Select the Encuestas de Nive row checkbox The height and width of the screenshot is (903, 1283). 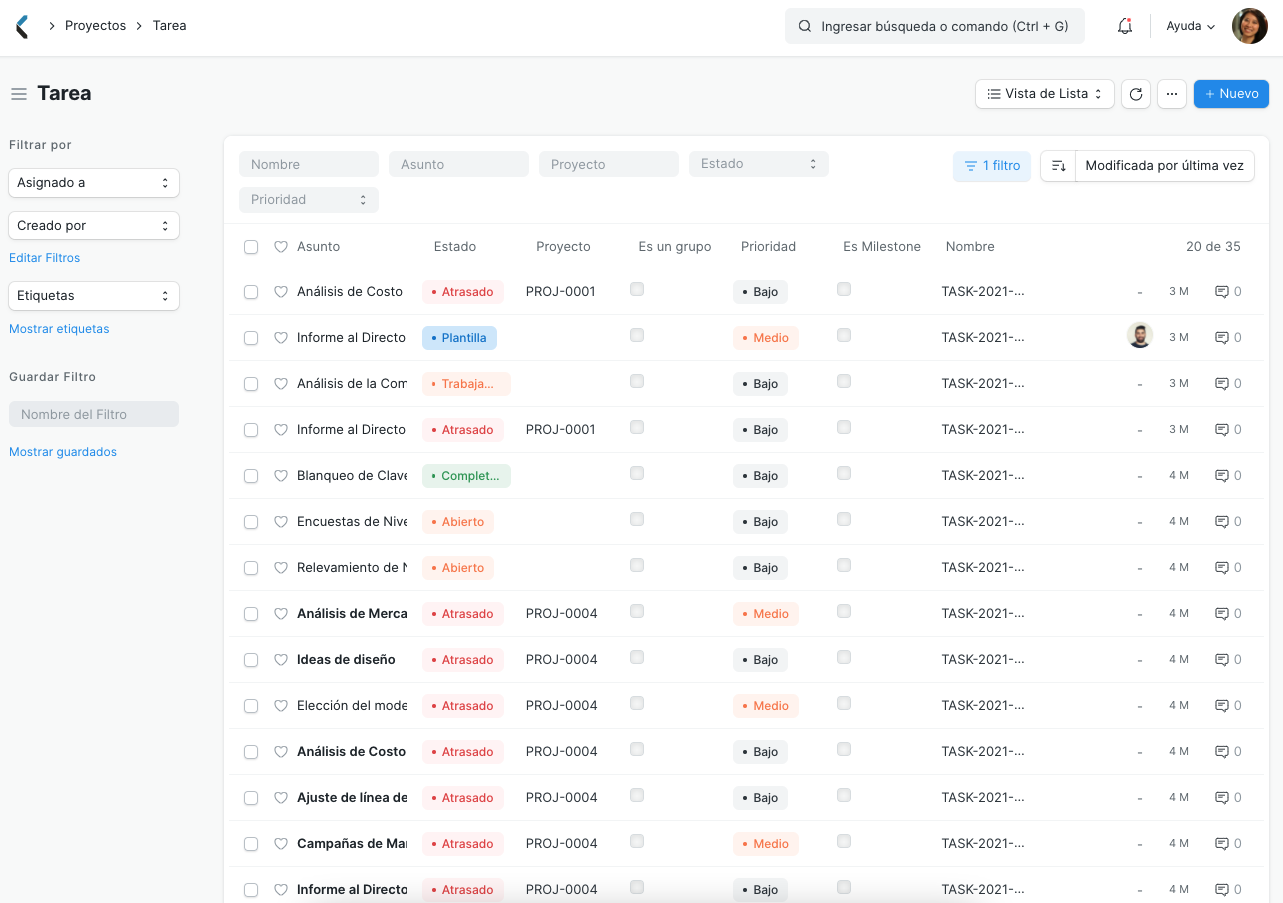point(251,522)
